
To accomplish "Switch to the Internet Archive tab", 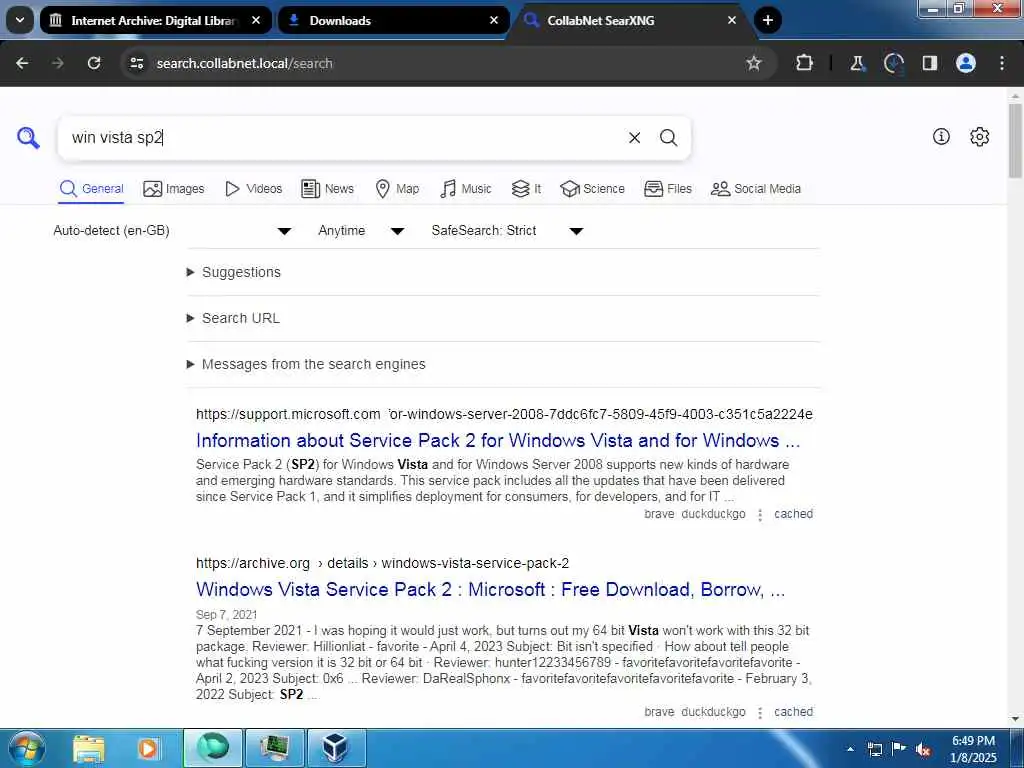I will (x=155, y=20).
